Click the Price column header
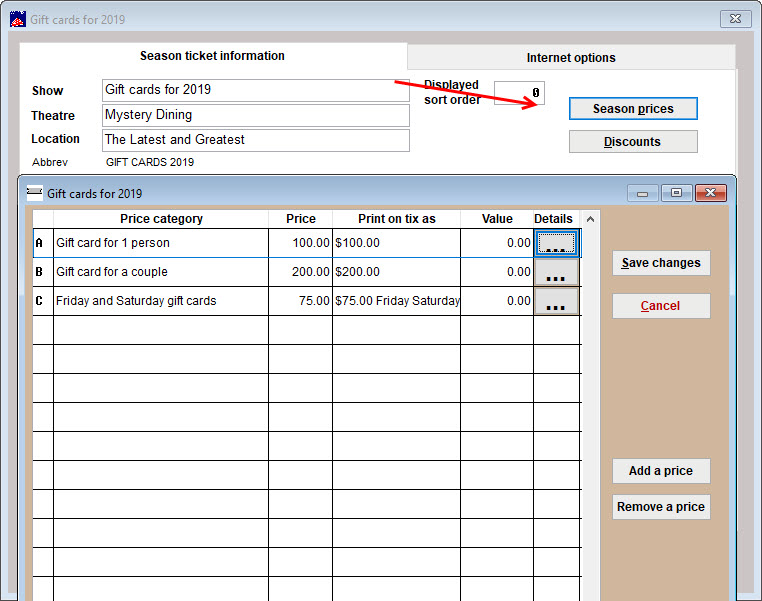Image resolution: width=762 pixels, height=601 pixels. coord(300,219)
